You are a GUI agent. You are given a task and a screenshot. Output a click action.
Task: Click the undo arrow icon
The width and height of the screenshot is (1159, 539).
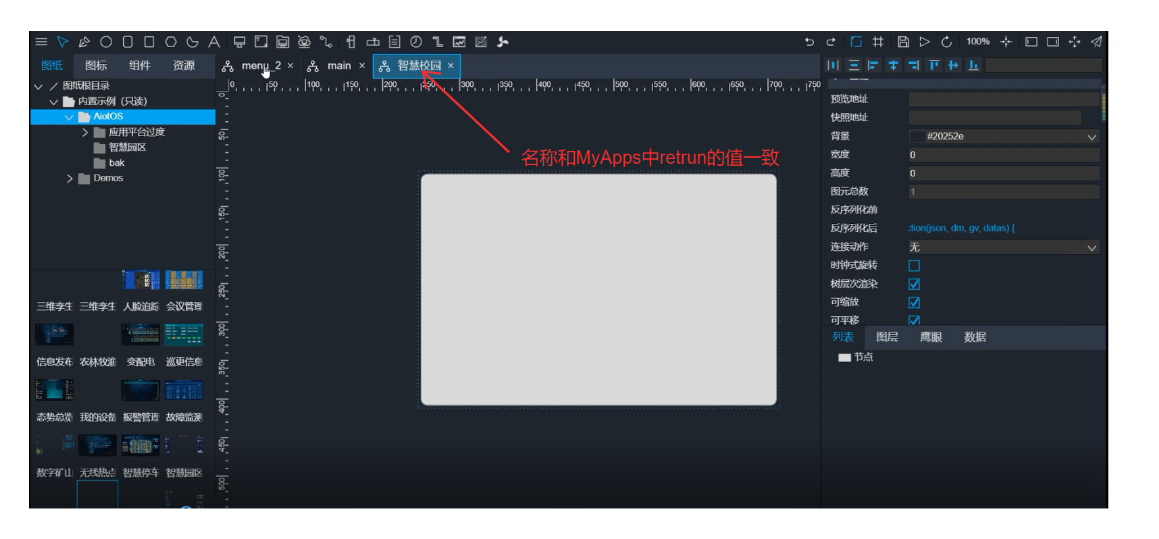809,42
